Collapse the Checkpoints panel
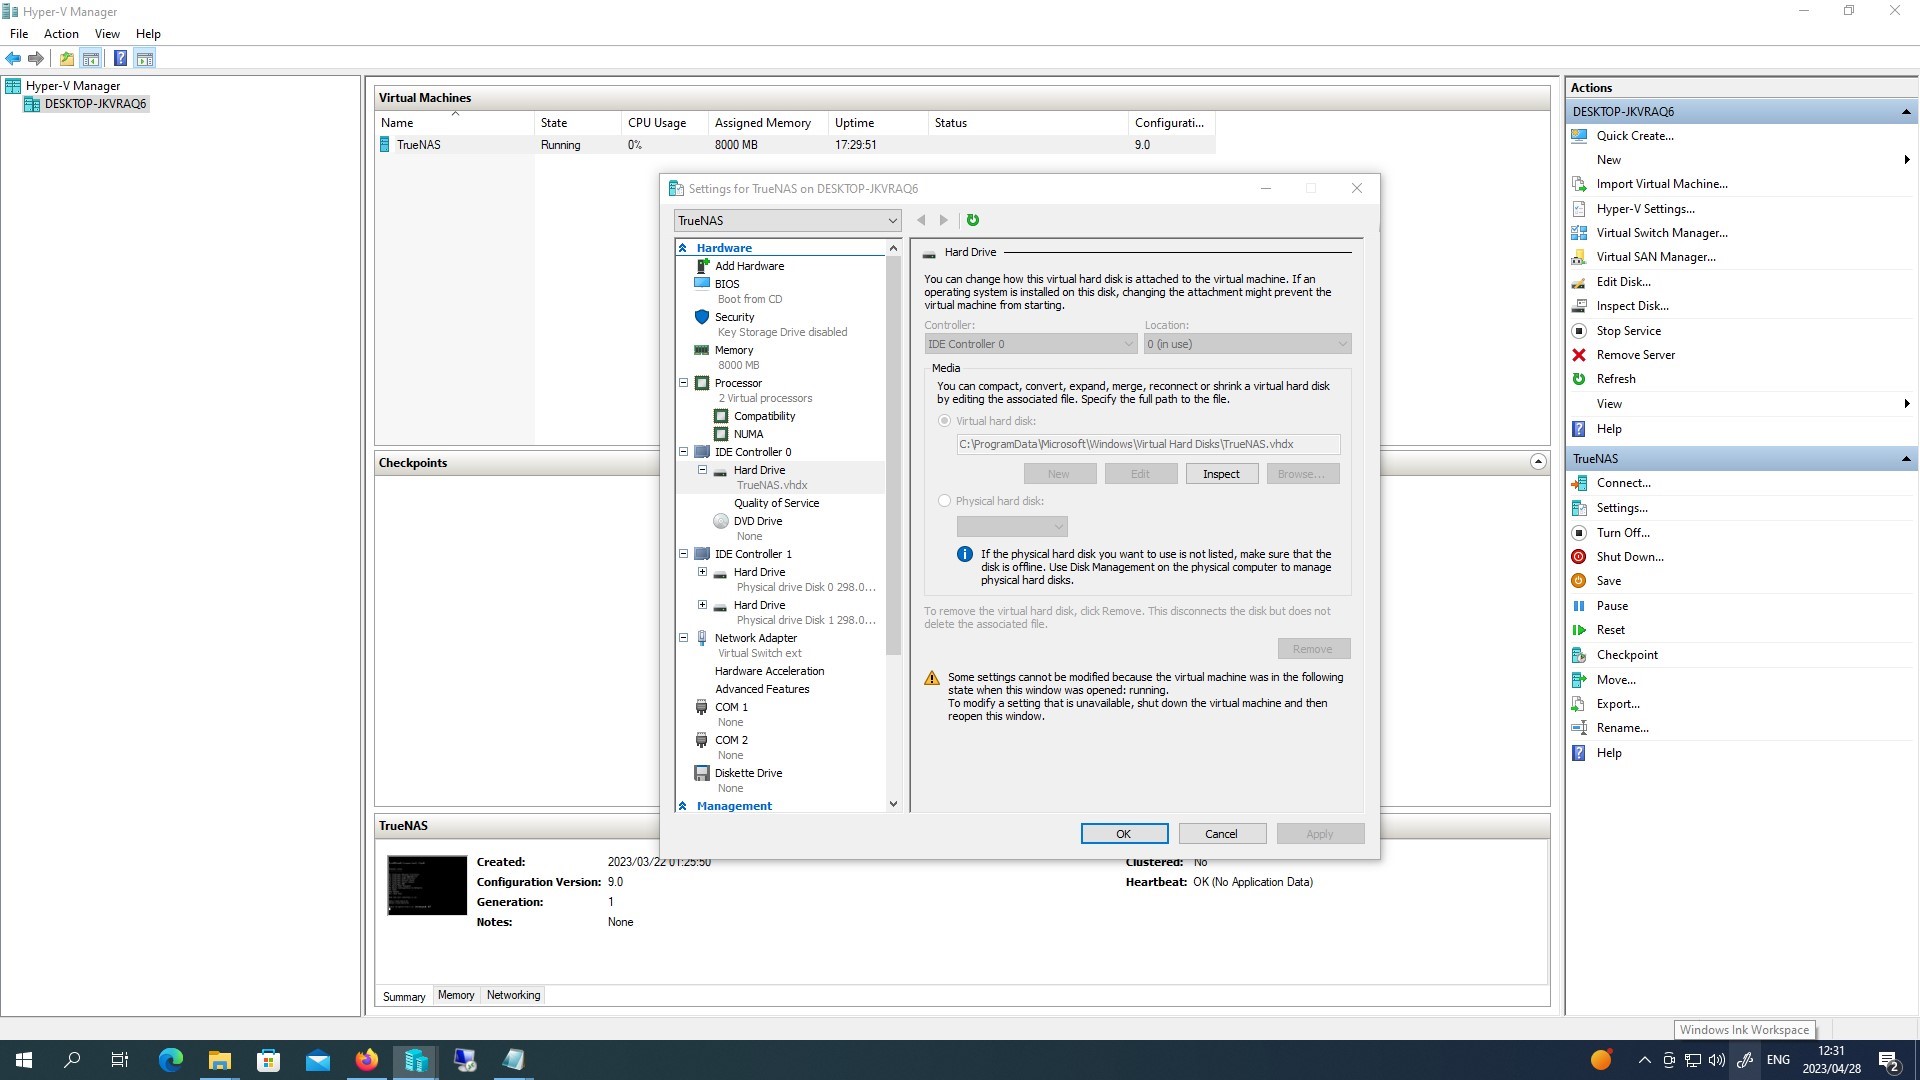The width and height of the screenshot is (1920, 1080). 1538,462
